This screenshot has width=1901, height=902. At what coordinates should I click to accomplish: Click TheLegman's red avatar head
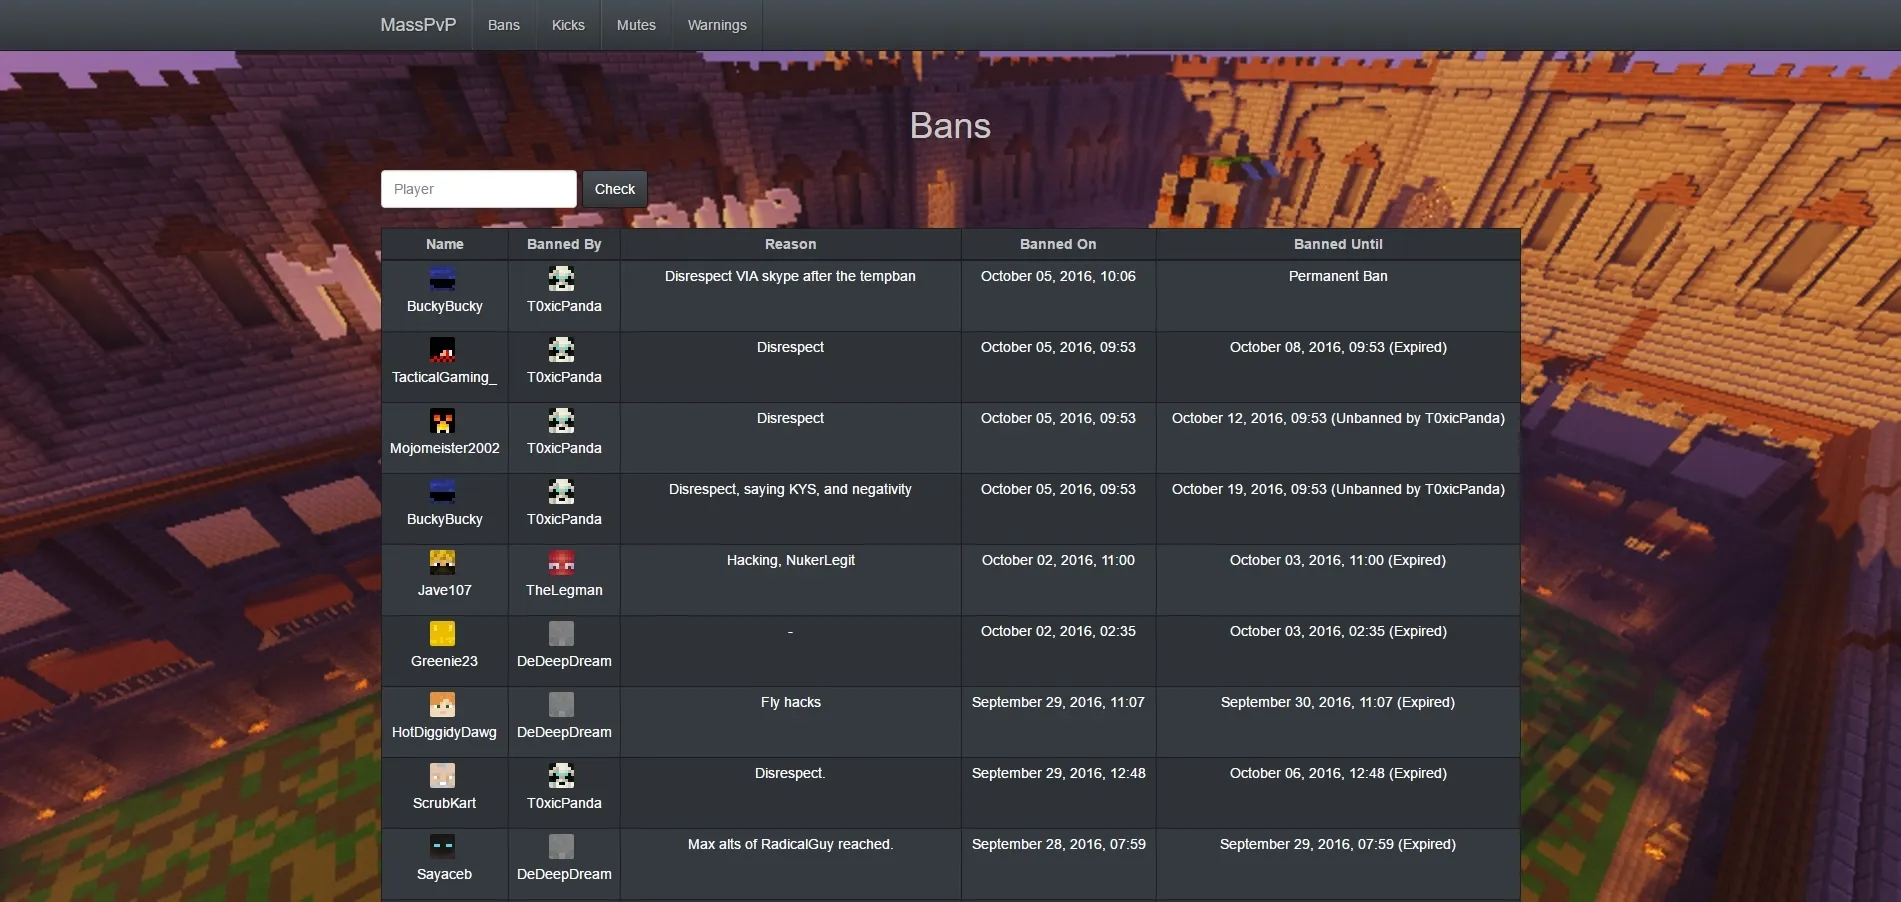[x=561, y=563]
